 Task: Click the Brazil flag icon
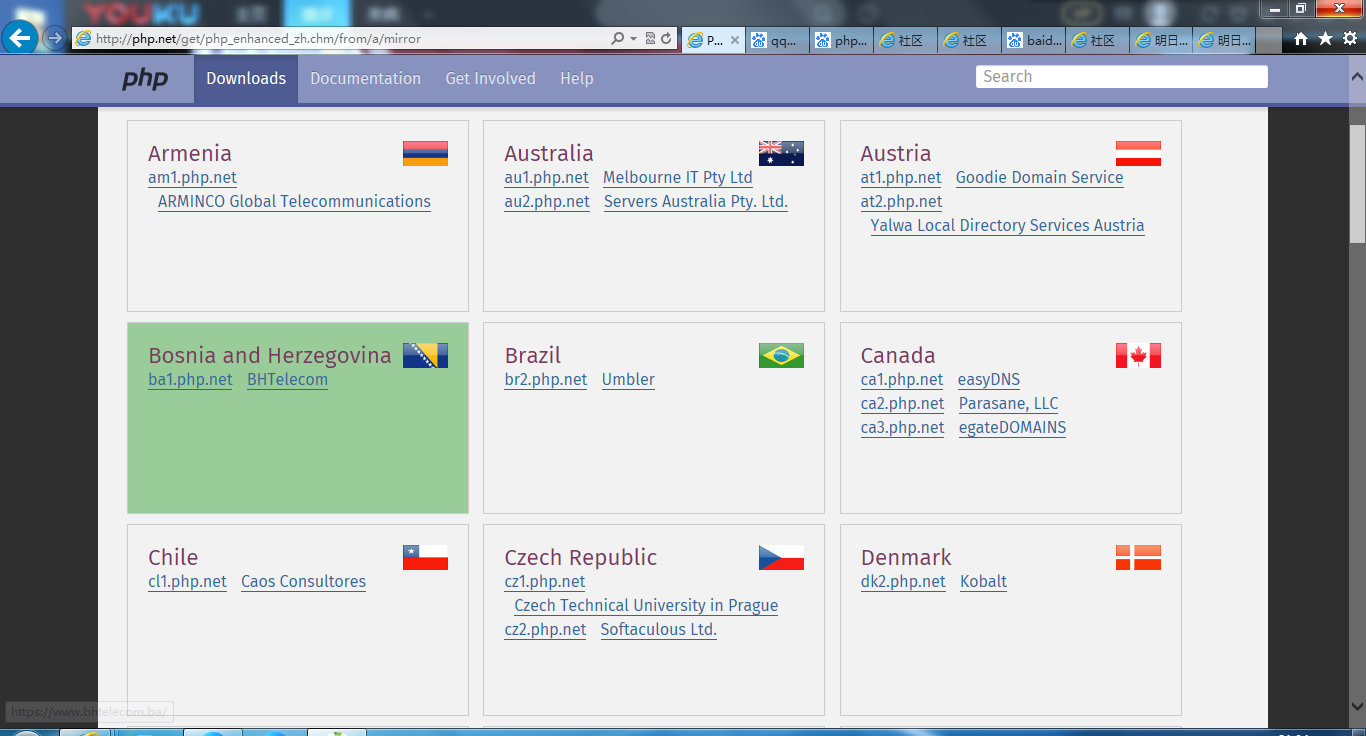781,355
